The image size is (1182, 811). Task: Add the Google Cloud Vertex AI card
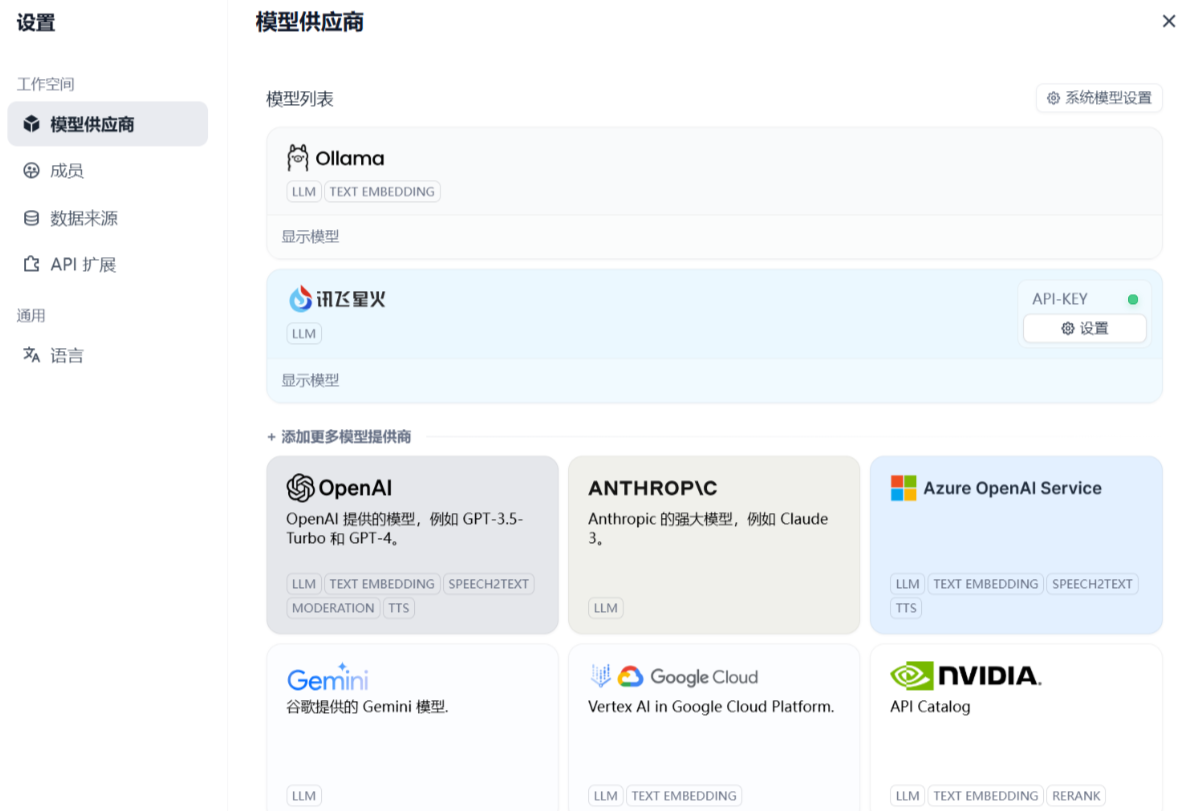pyautogui.click(x=714, y=728)
